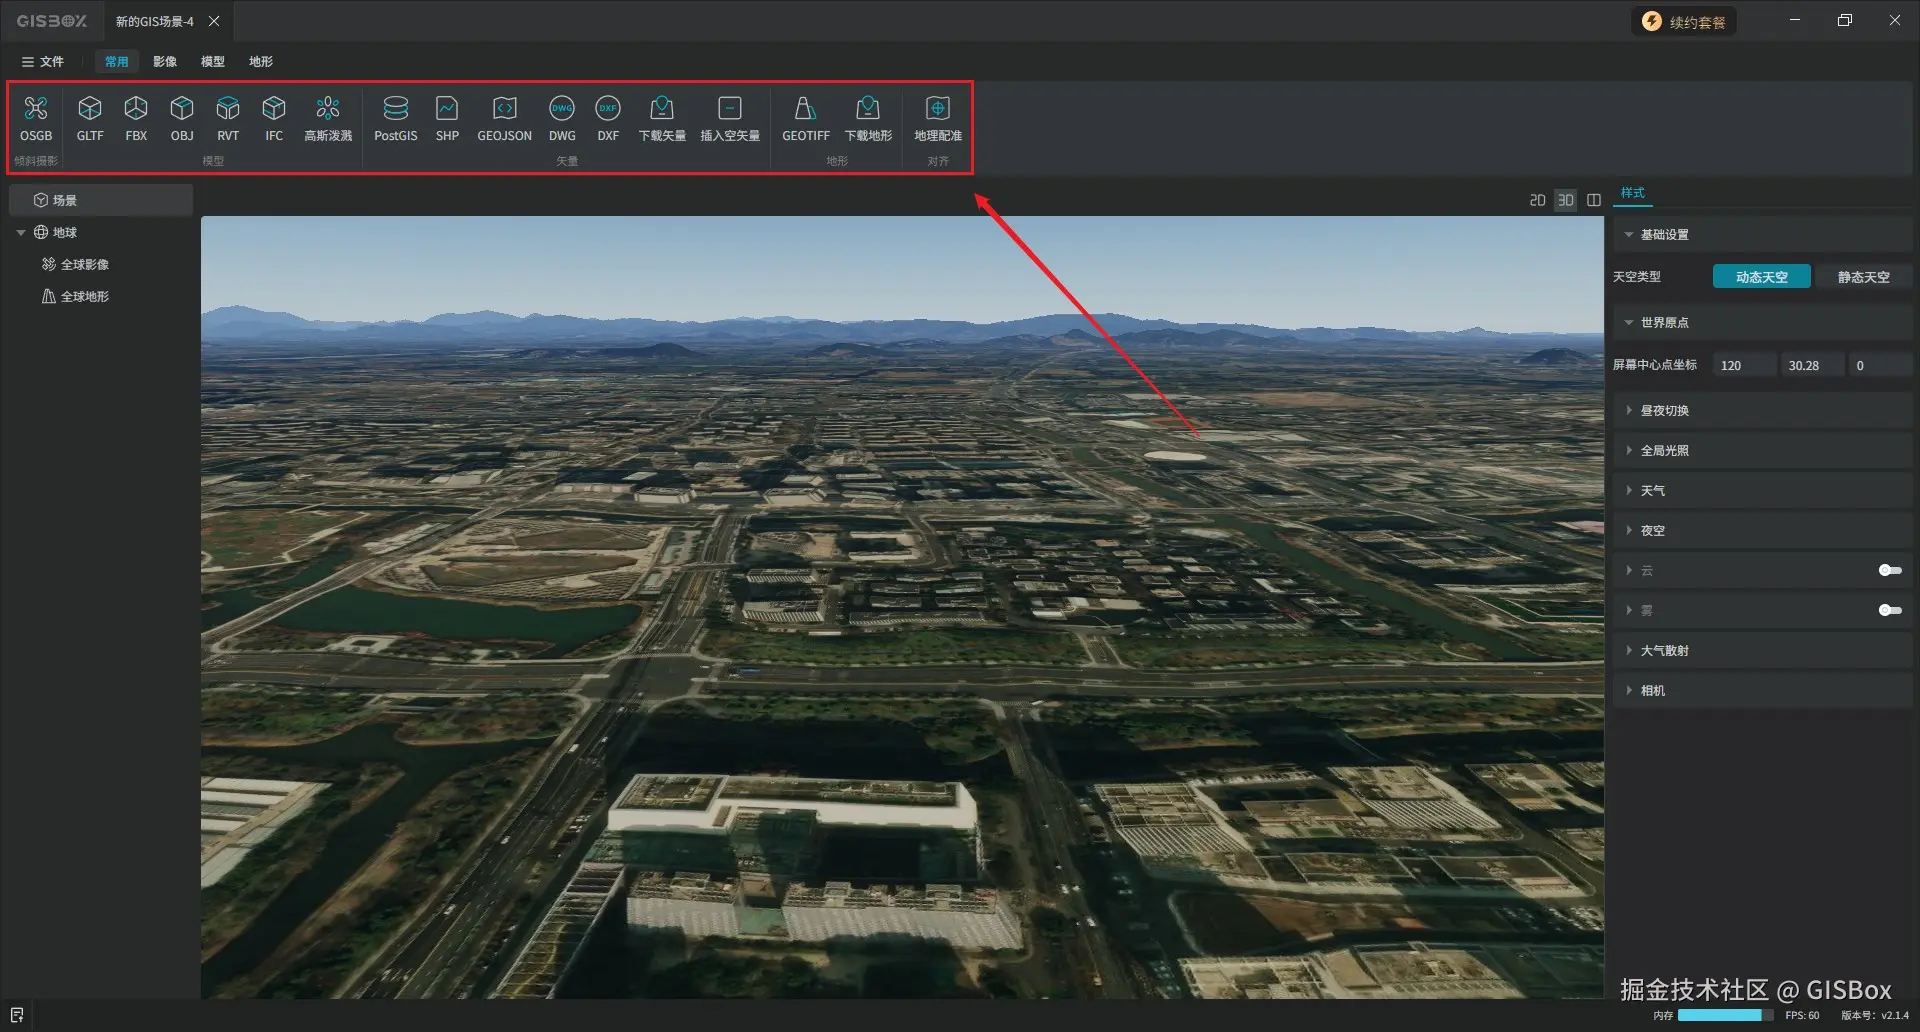
Task: Expand the 相机 camera section
Action: (x=1762, y=691)
